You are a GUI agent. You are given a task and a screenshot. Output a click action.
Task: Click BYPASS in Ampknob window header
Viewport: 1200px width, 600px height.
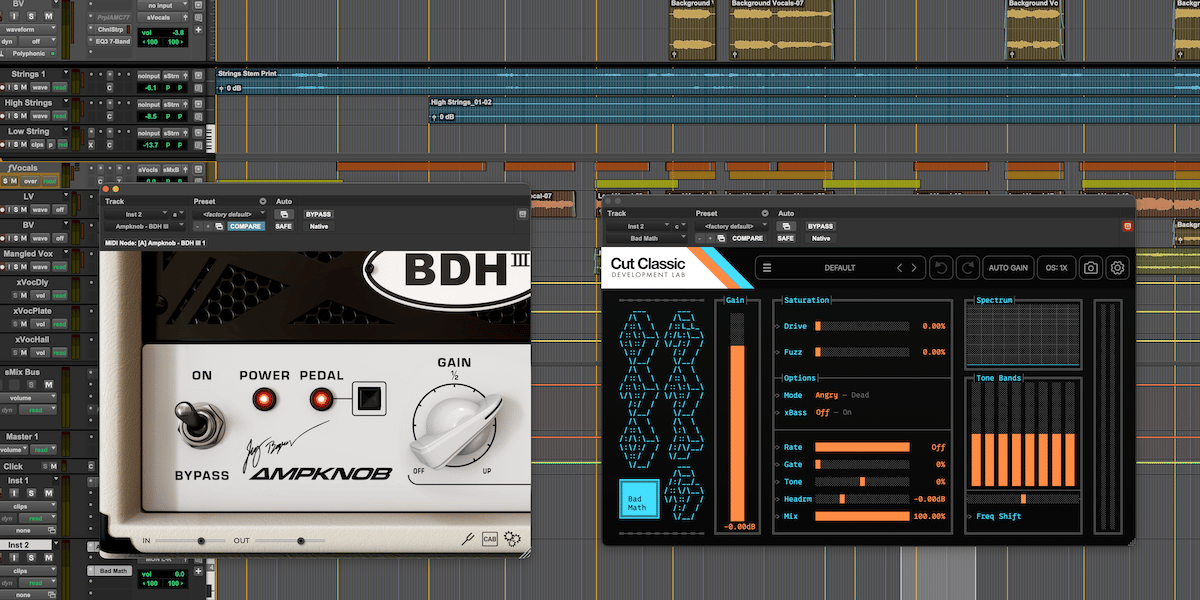coord(318,214)
